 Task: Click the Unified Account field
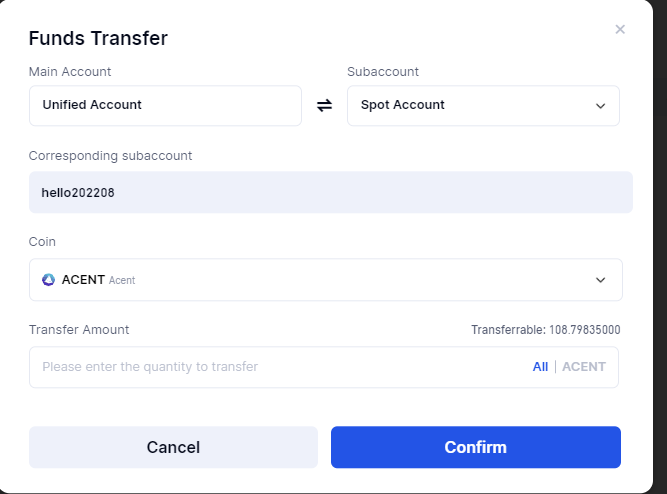click(165, 105)
